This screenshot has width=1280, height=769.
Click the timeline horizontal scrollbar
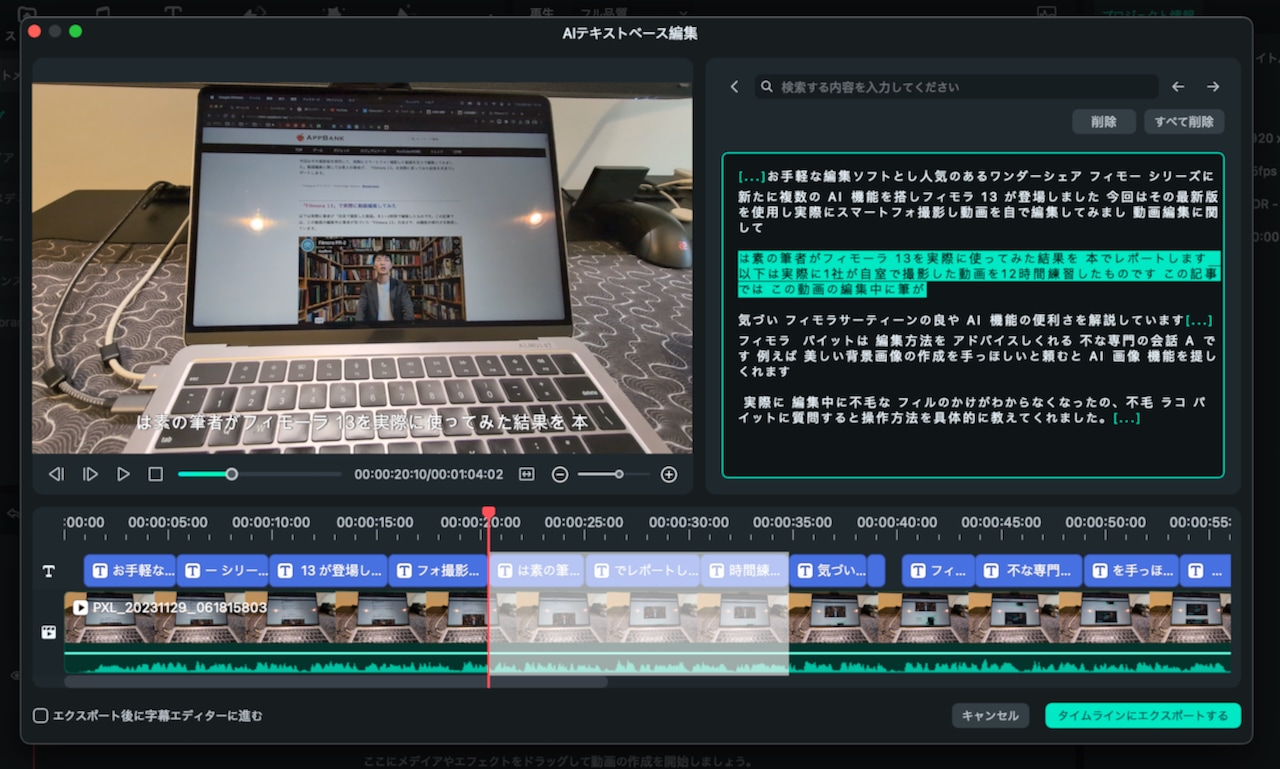[335, 682]
